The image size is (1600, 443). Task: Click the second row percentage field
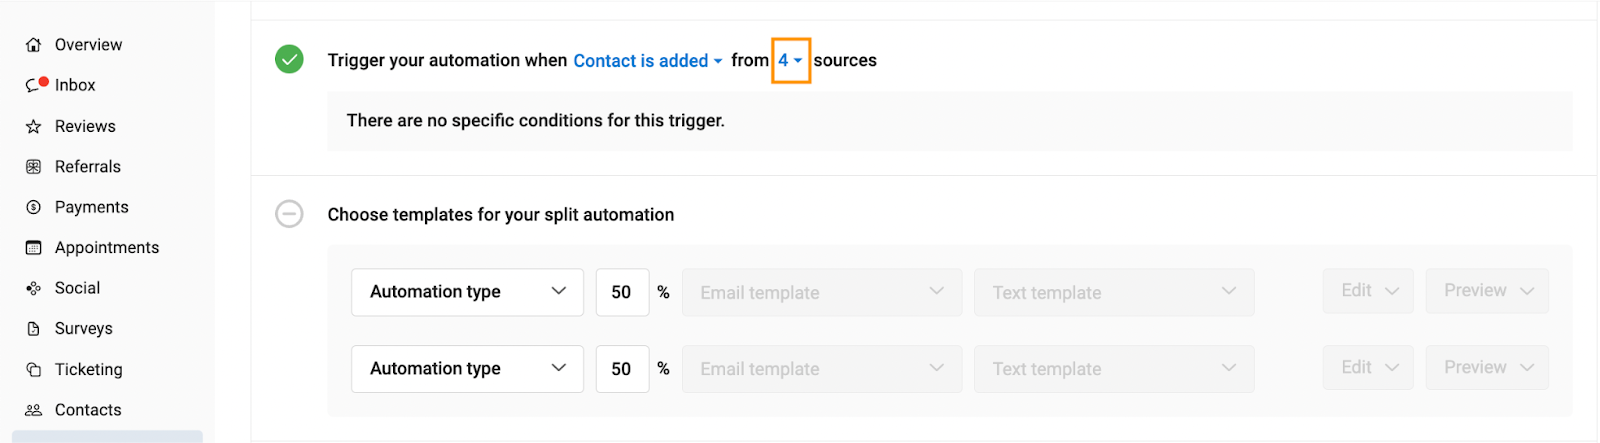coord(622,369)
